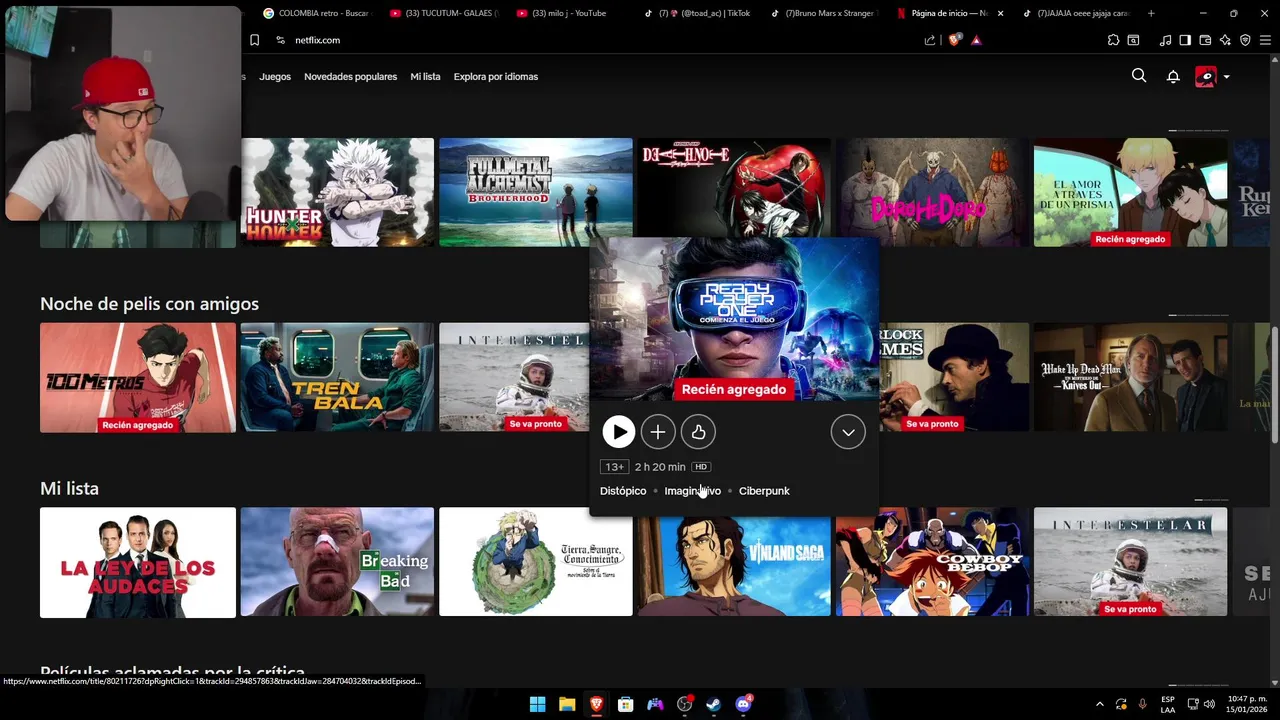1280x720 pixels.
Task: Open Tren Bala movie thumbnail
Action: [x=337, y=377]
